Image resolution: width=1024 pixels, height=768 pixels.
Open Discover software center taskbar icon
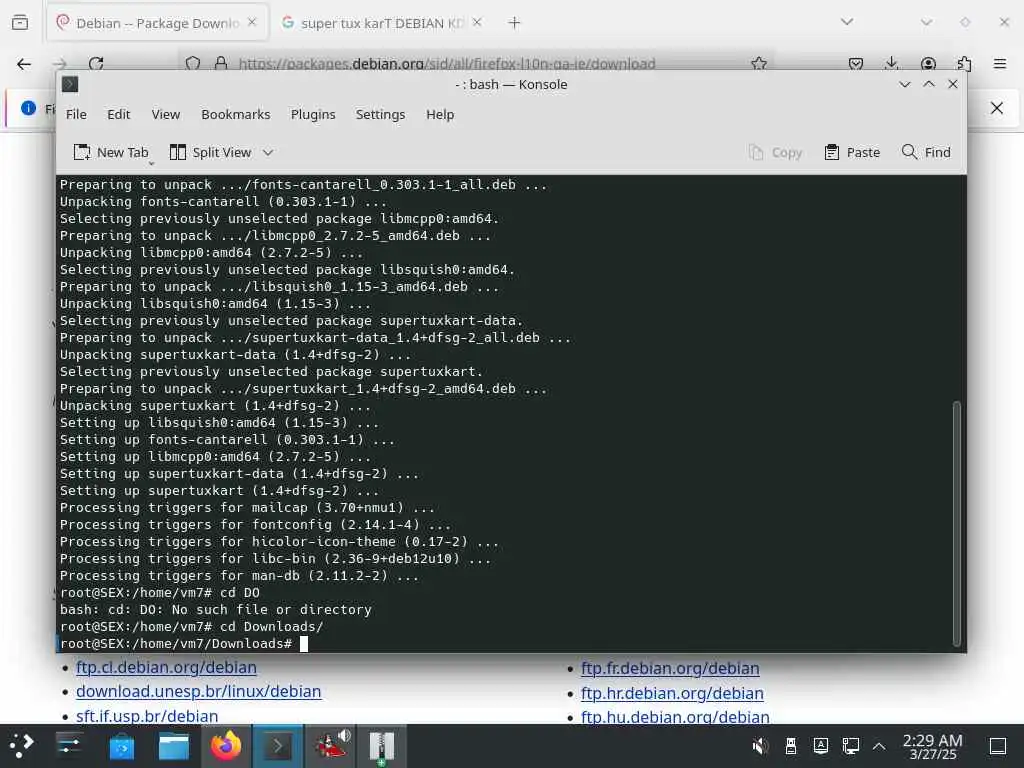[121, 746]
